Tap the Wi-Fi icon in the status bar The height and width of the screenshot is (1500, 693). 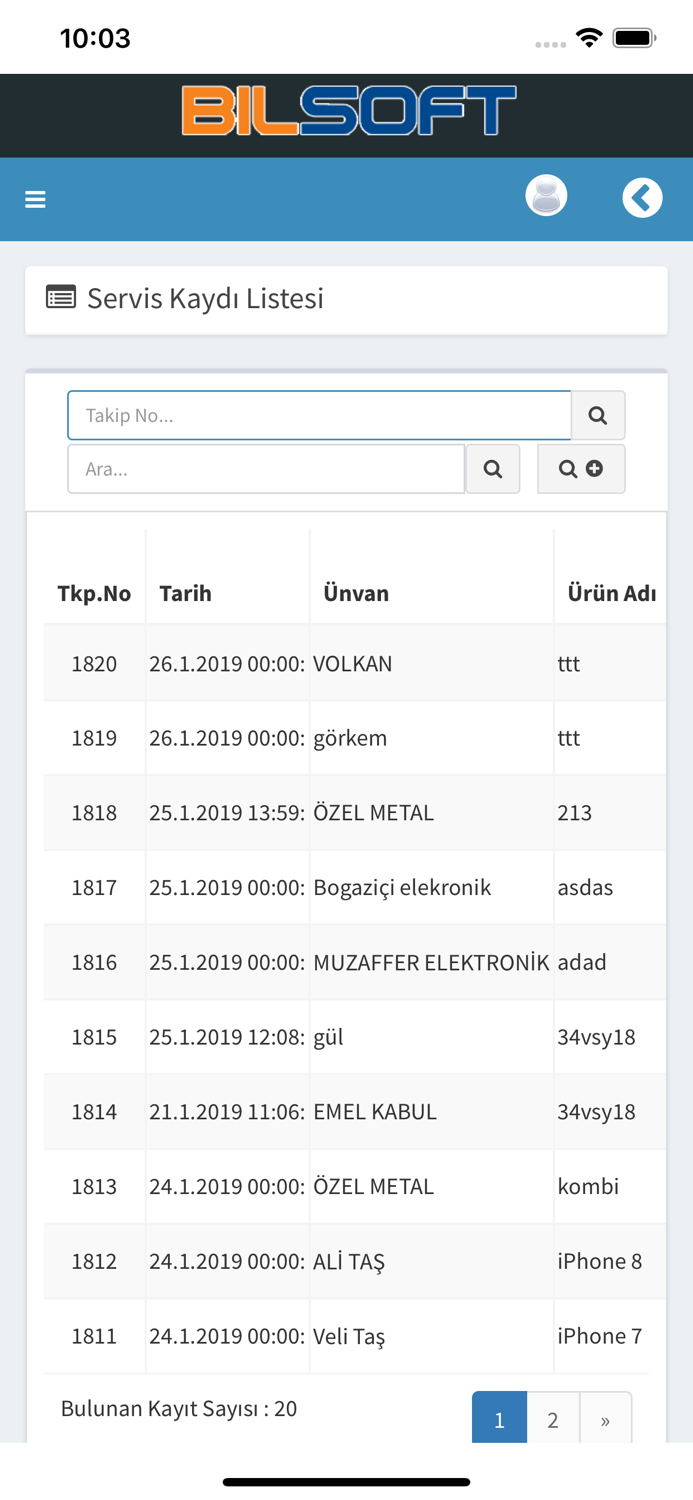coord(588,36)
